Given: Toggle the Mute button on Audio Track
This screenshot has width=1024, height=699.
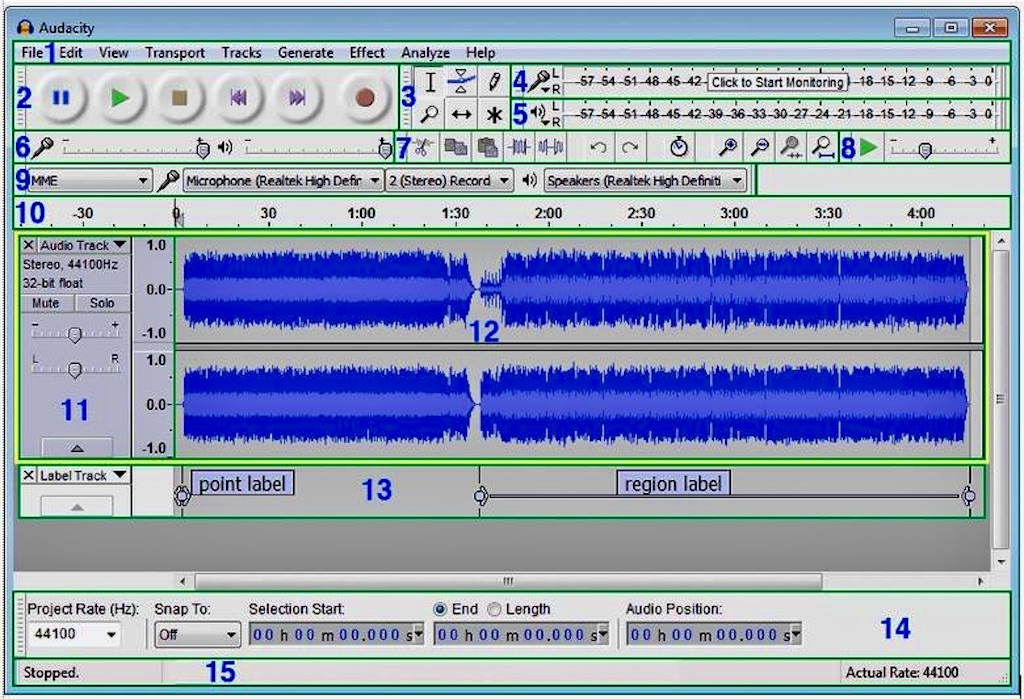Looking at the screenshot, I should pyautogui.click(x=46, y=303).
